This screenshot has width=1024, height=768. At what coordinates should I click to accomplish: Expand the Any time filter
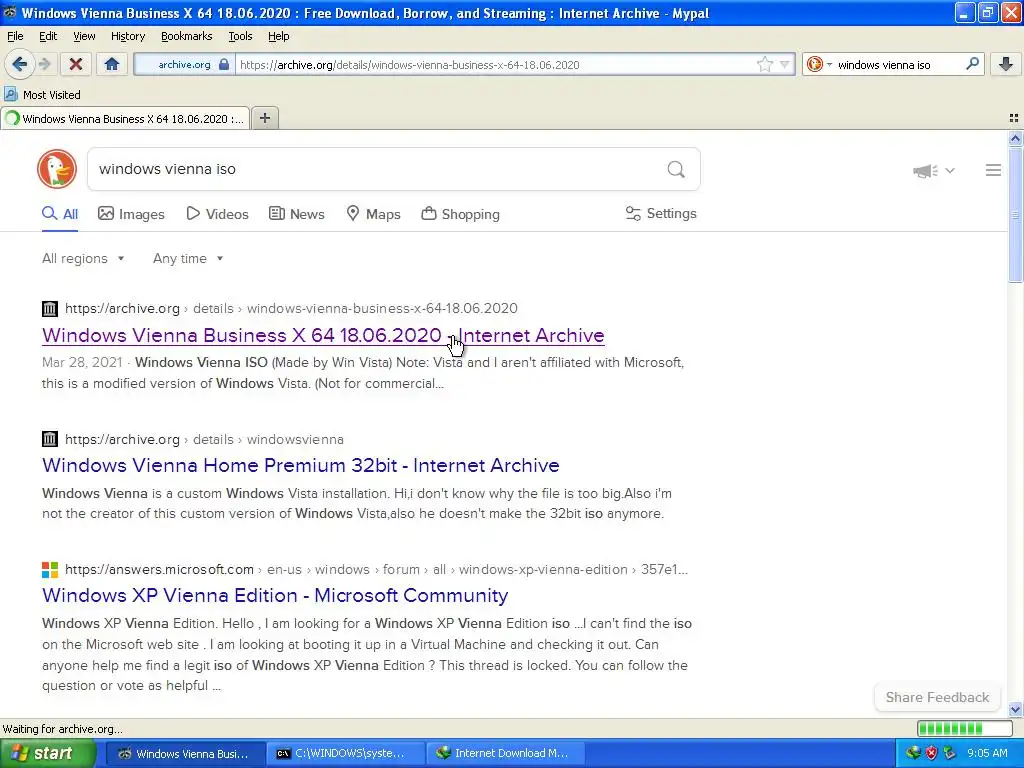click(188, 259)
